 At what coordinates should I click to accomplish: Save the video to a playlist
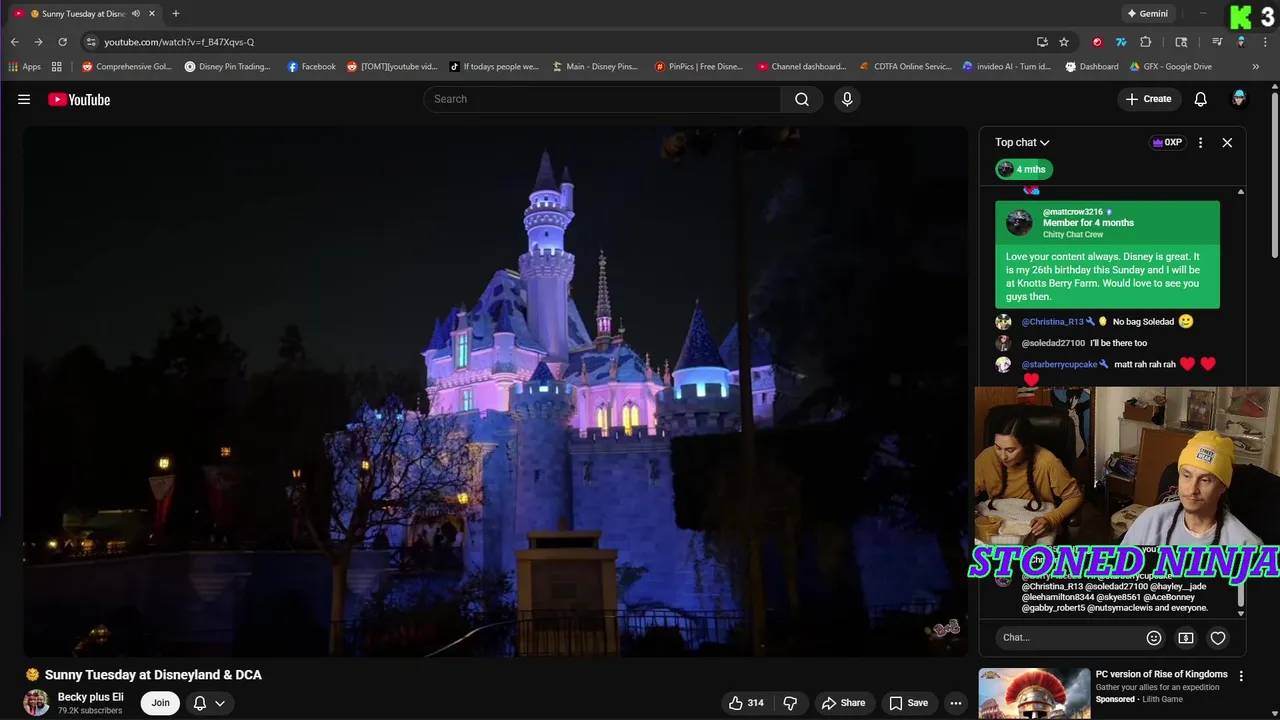pyautogui.click(x=908, y=703)
